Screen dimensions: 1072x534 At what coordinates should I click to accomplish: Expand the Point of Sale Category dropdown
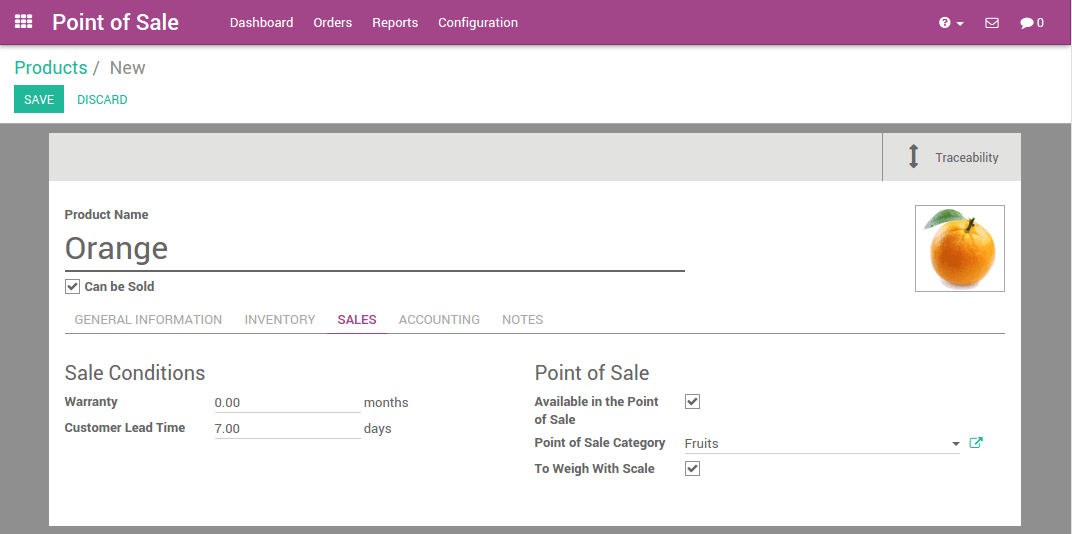point(956,444)
